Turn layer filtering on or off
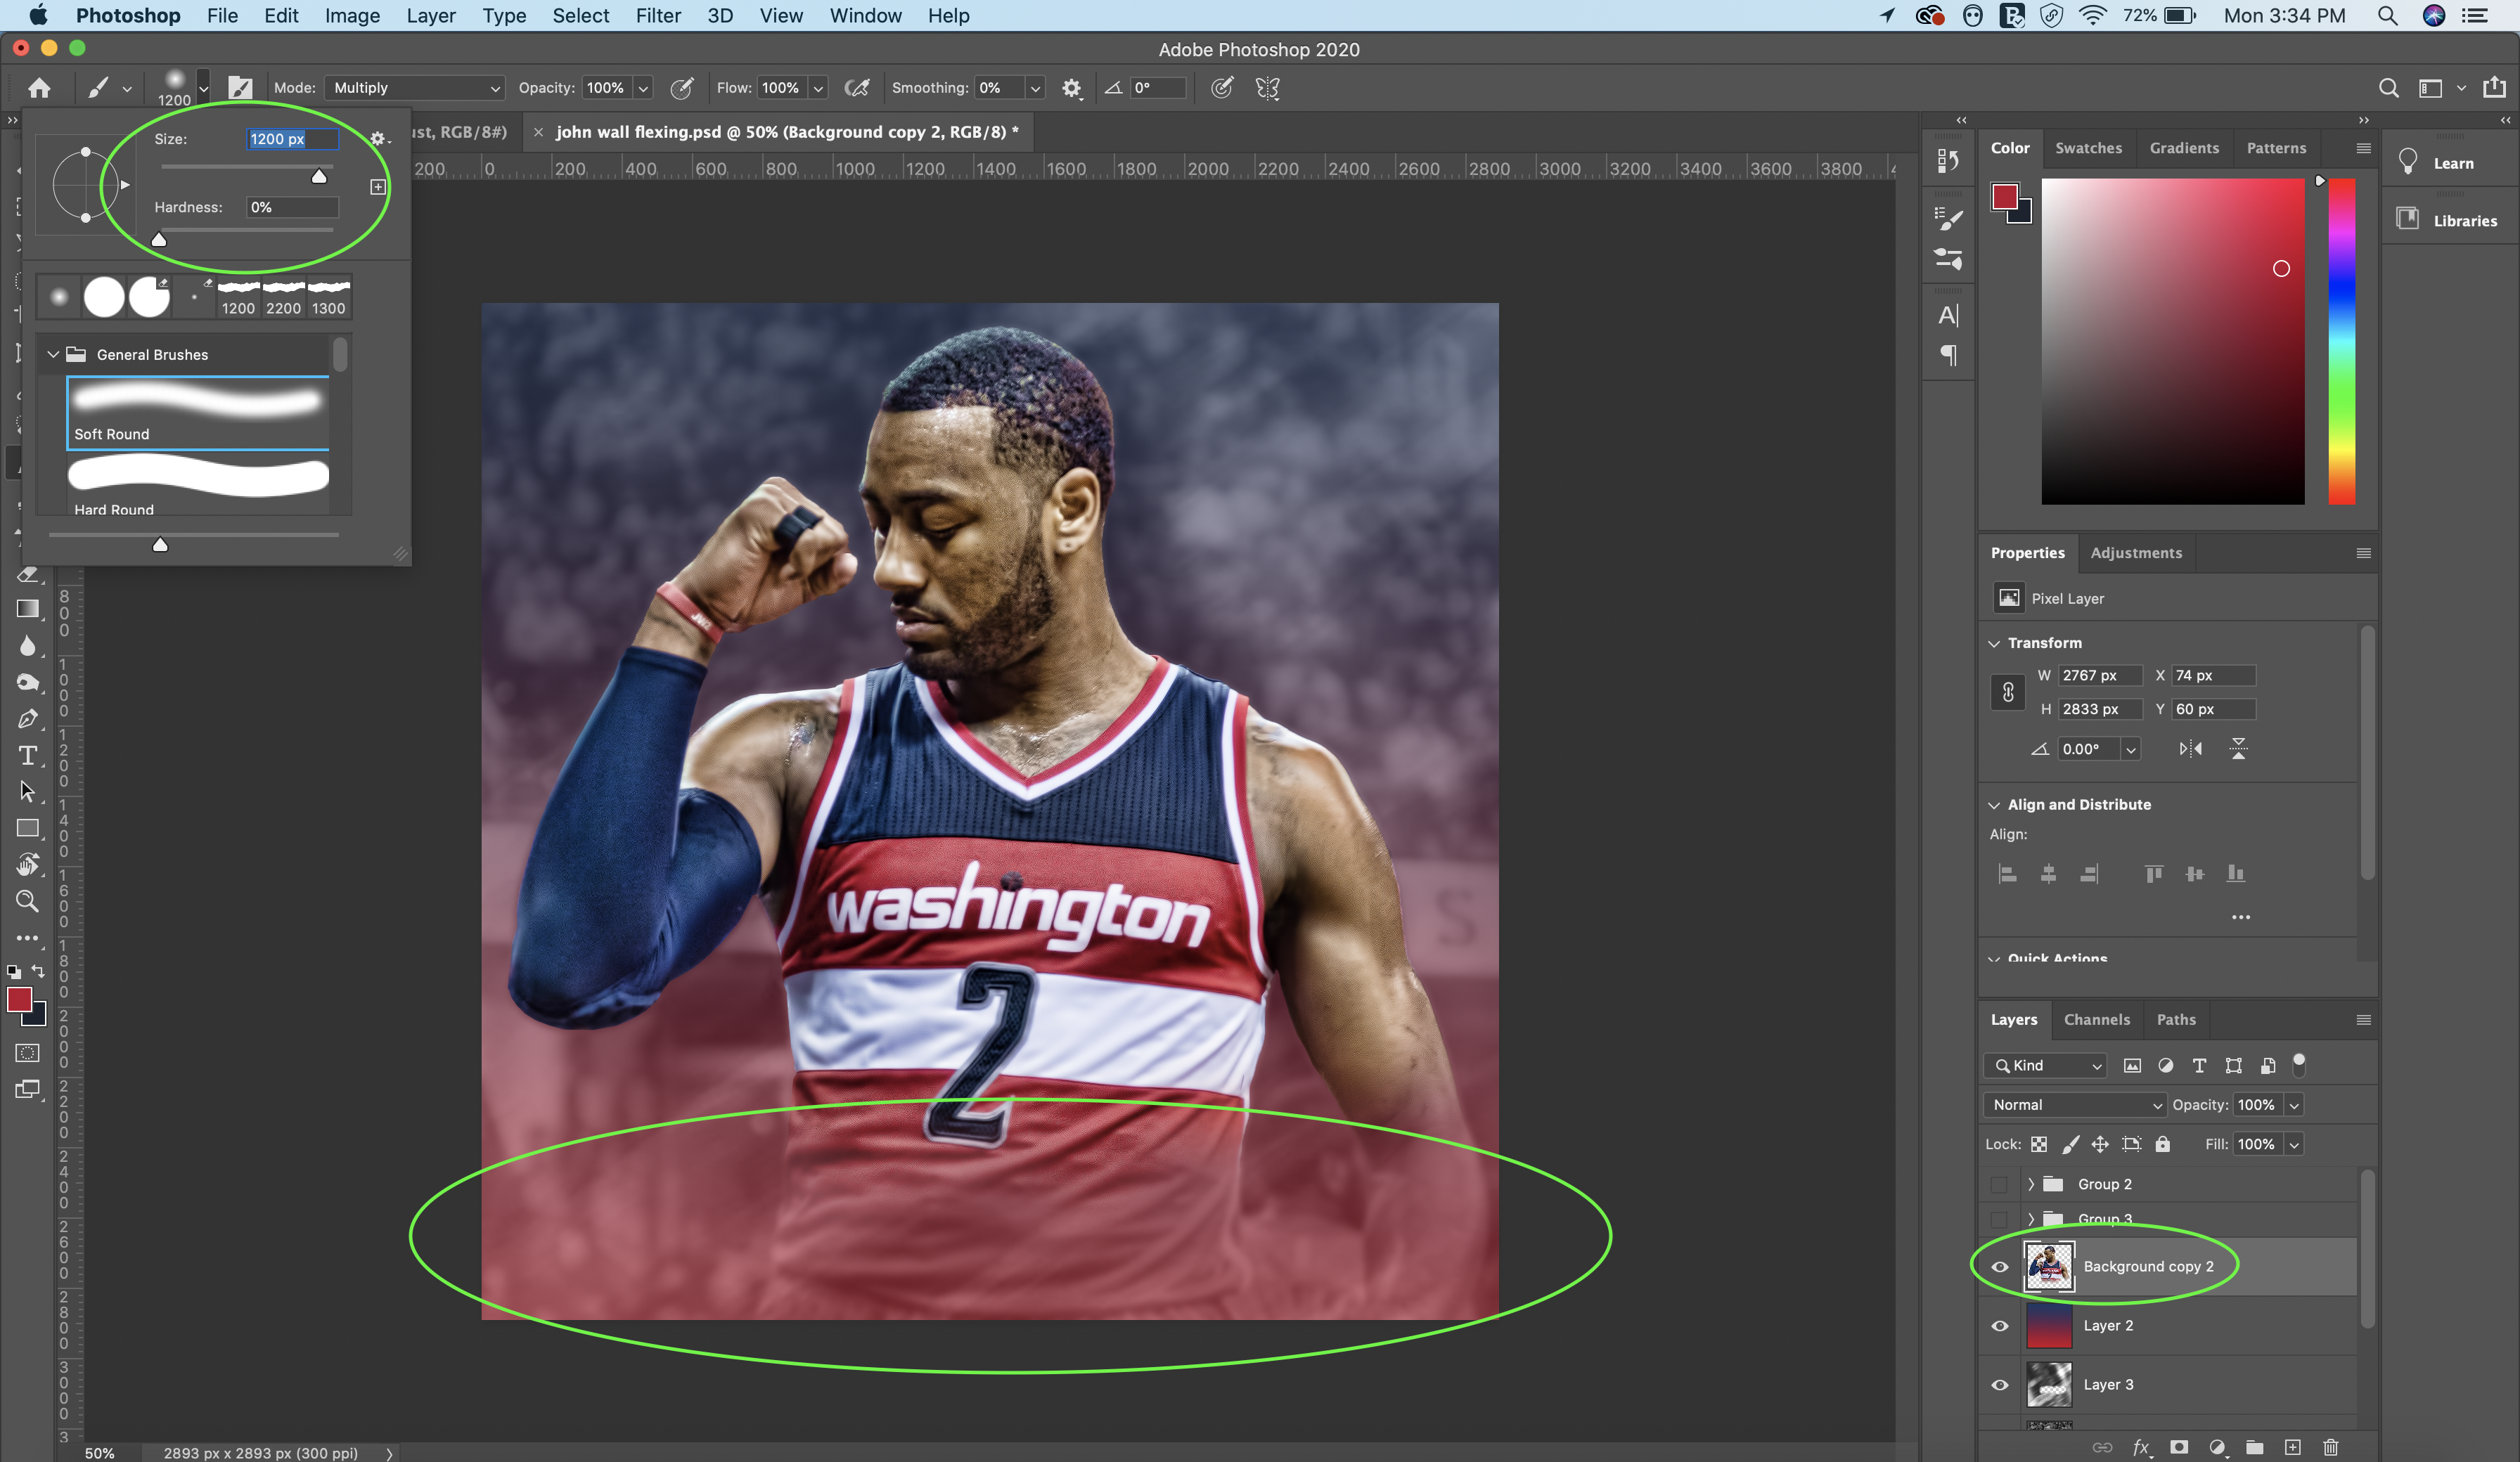This screenshot has width=2520, height=1462. (x=2299, y=1065)
